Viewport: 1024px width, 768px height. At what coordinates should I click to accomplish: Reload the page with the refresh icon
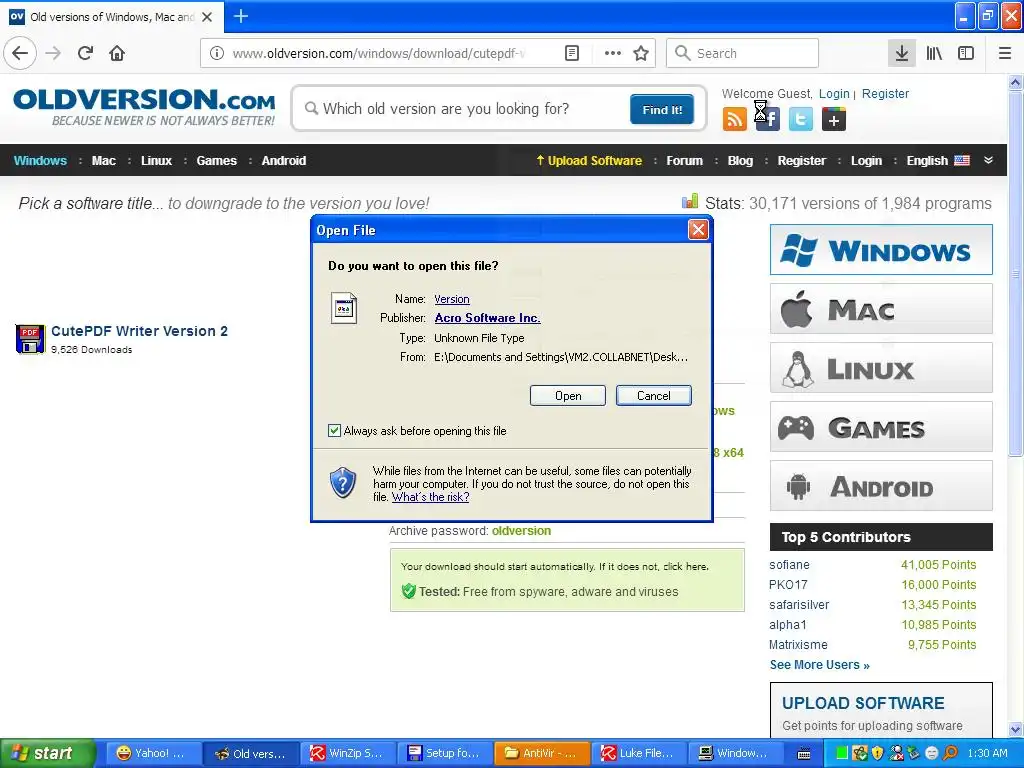pos(85,53)
